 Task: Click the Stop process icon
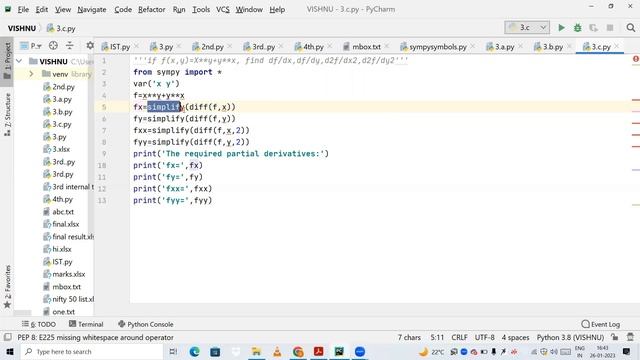point(610,28)
